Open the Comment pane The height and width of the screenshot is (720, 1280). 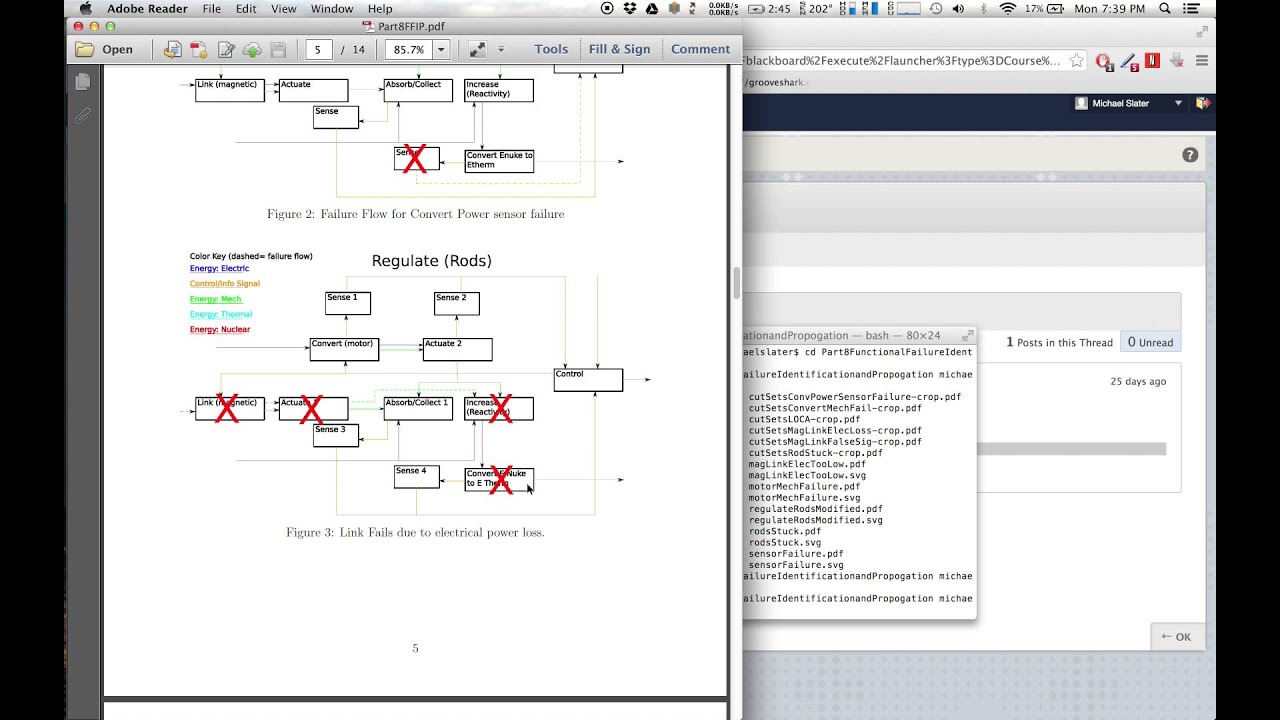pyautogui.click(x=700, y=49)
